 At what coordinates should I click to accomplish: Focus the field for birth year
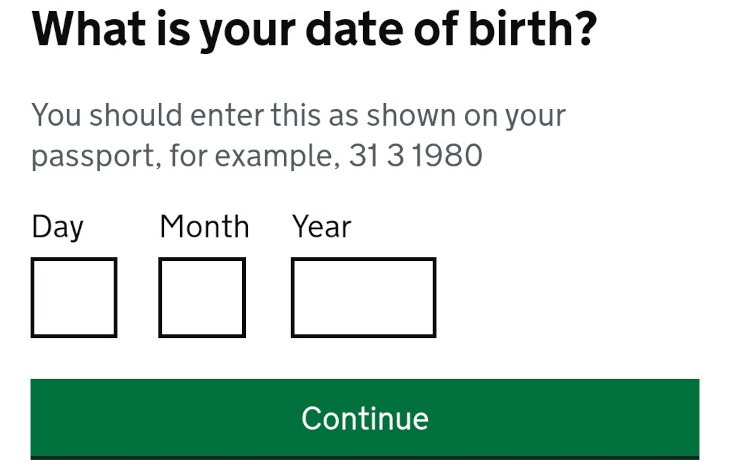[363, 297]
